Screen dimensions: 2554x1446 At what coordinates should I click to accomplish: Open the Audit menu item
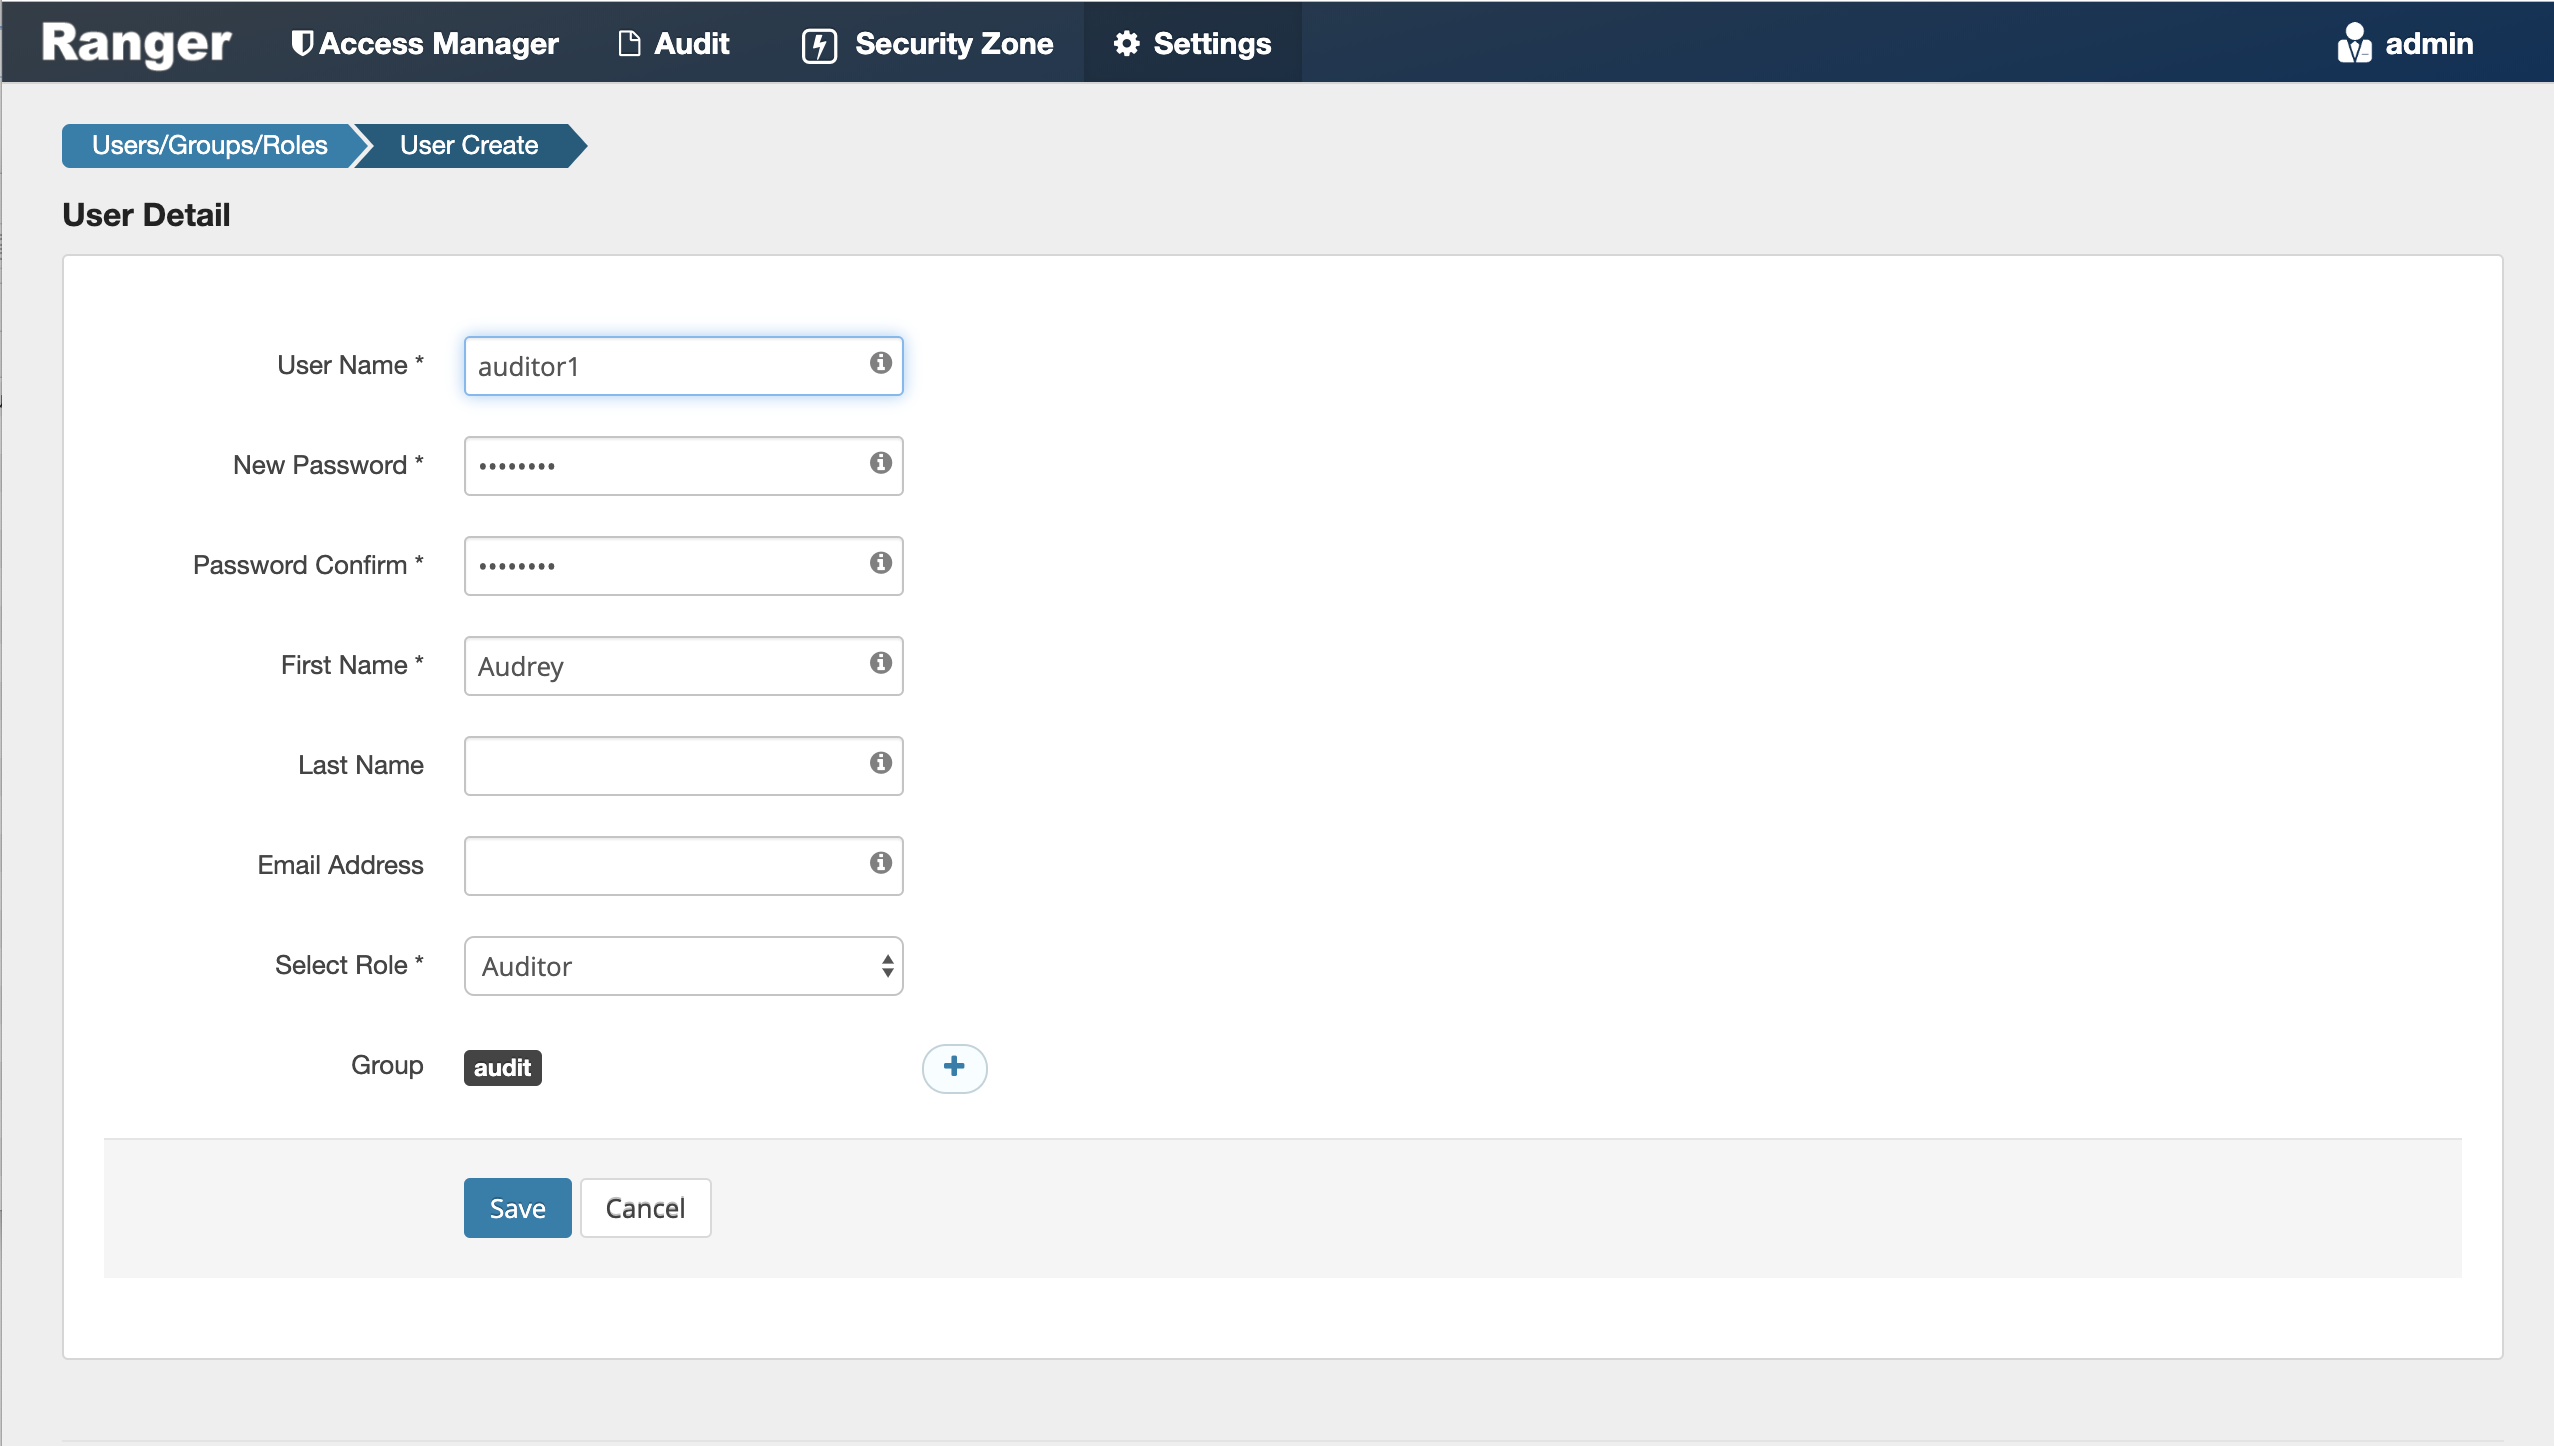[674, 44]
